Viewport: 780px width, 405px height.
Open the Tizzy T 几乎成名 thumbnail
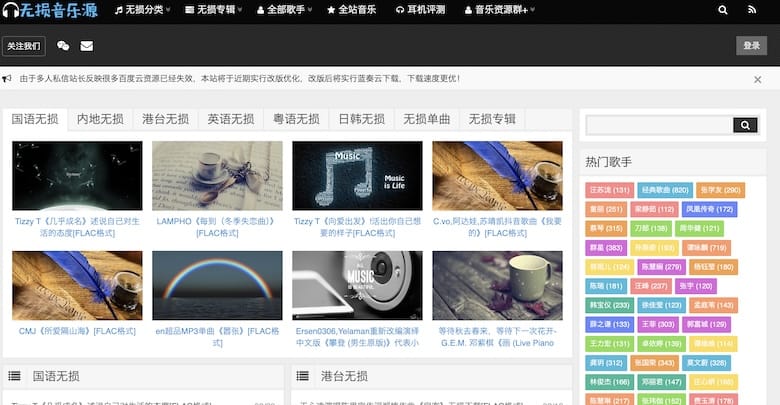coord(77,176)
